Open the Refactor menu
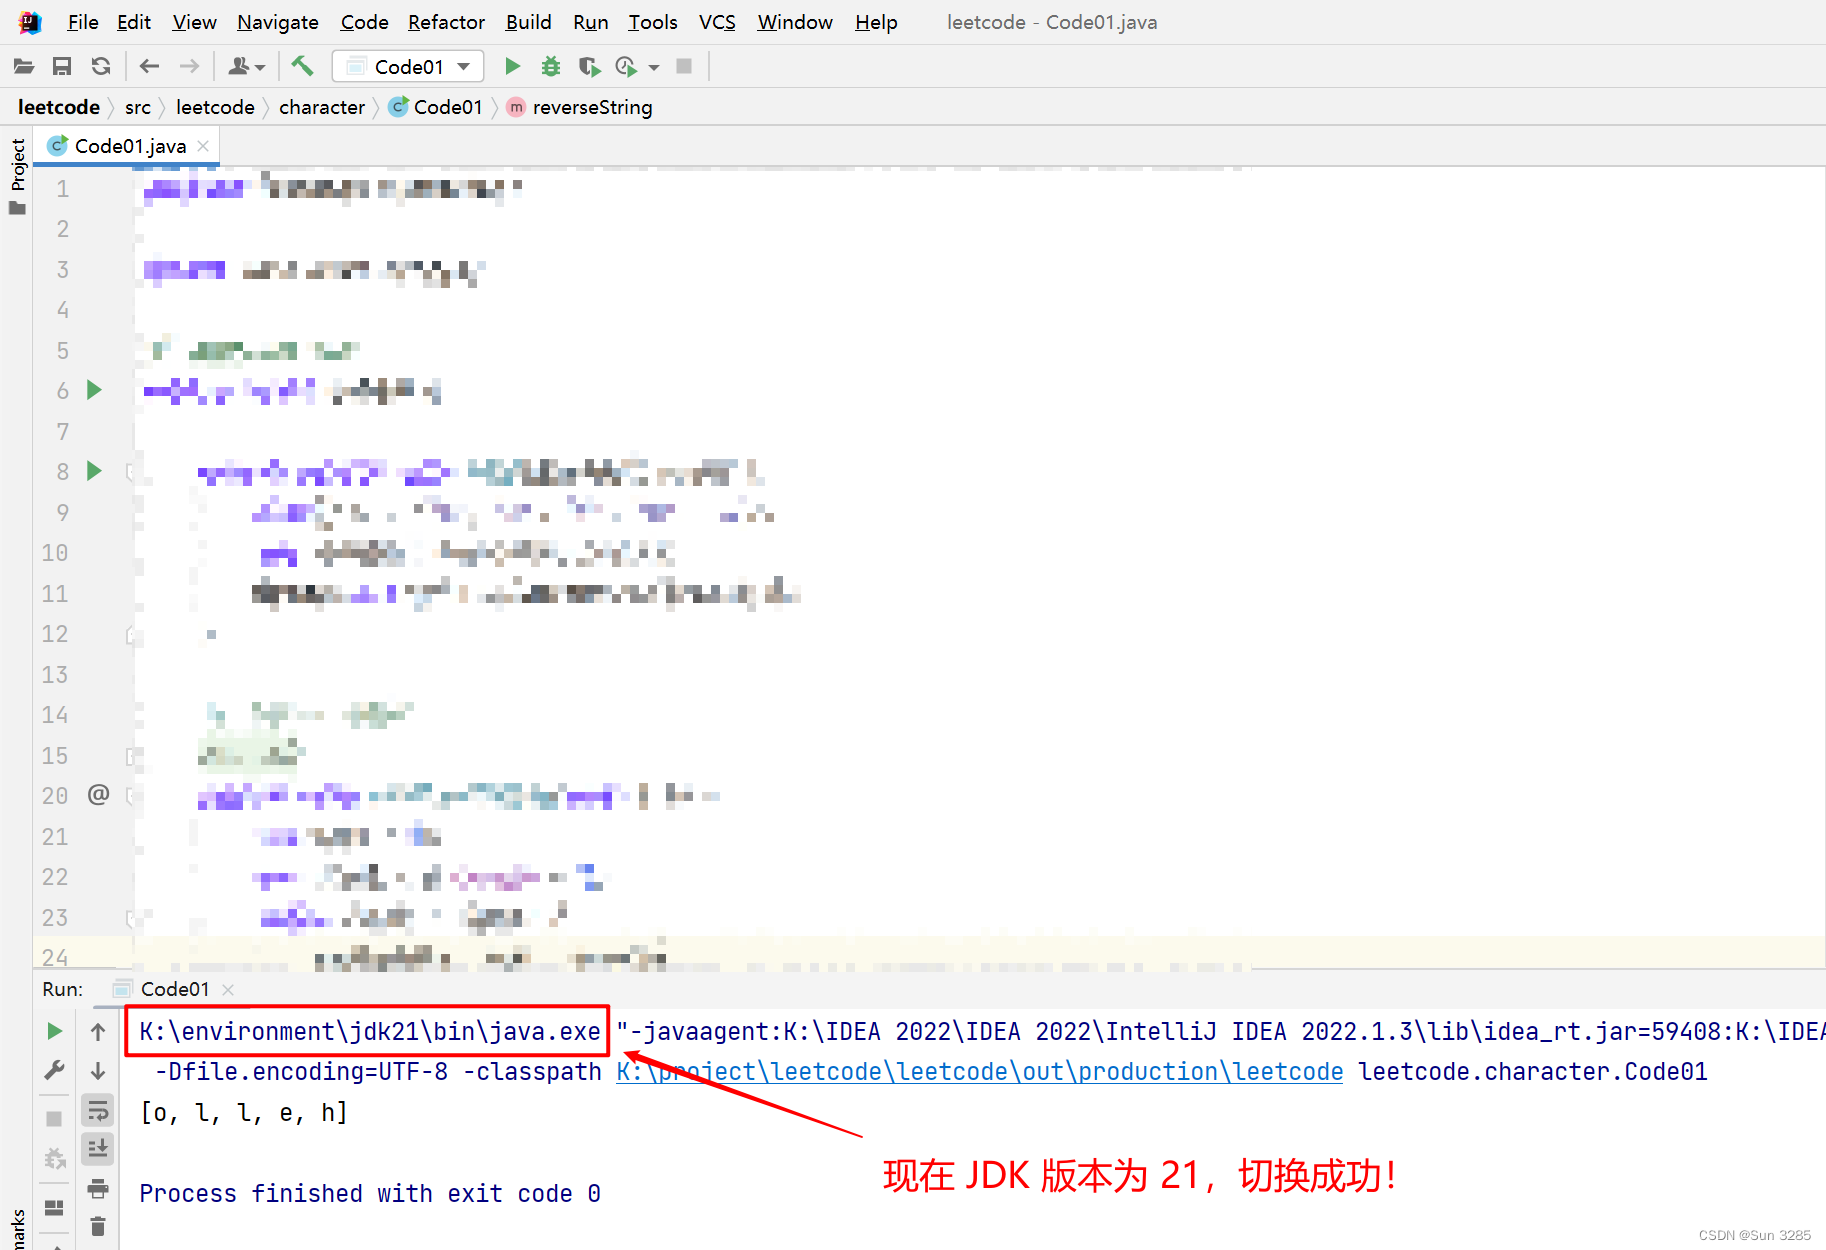Viewport: 1826px width, 1250px height. coord(446,22)
